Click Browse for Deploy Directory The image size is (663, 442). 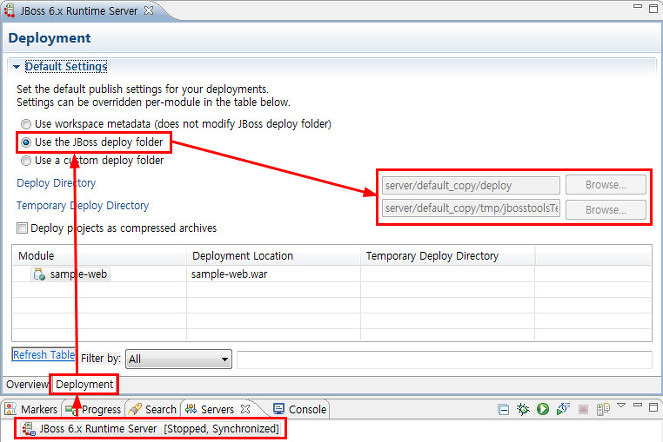pyautogui.click(x=605, y=185)
